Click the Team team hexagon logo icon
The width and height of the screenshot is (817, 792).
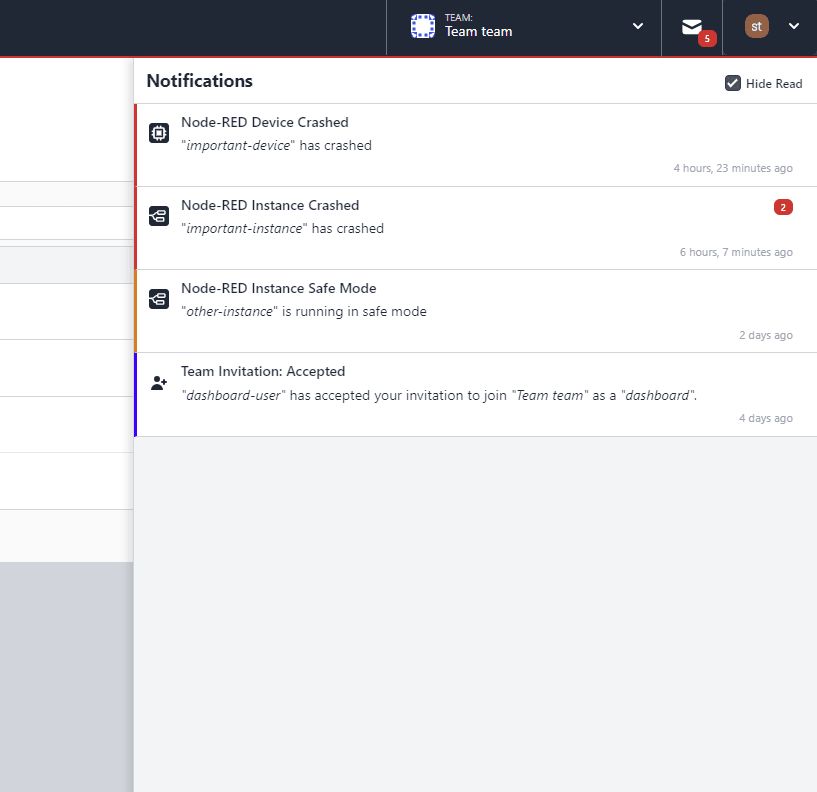pos(422,26)
